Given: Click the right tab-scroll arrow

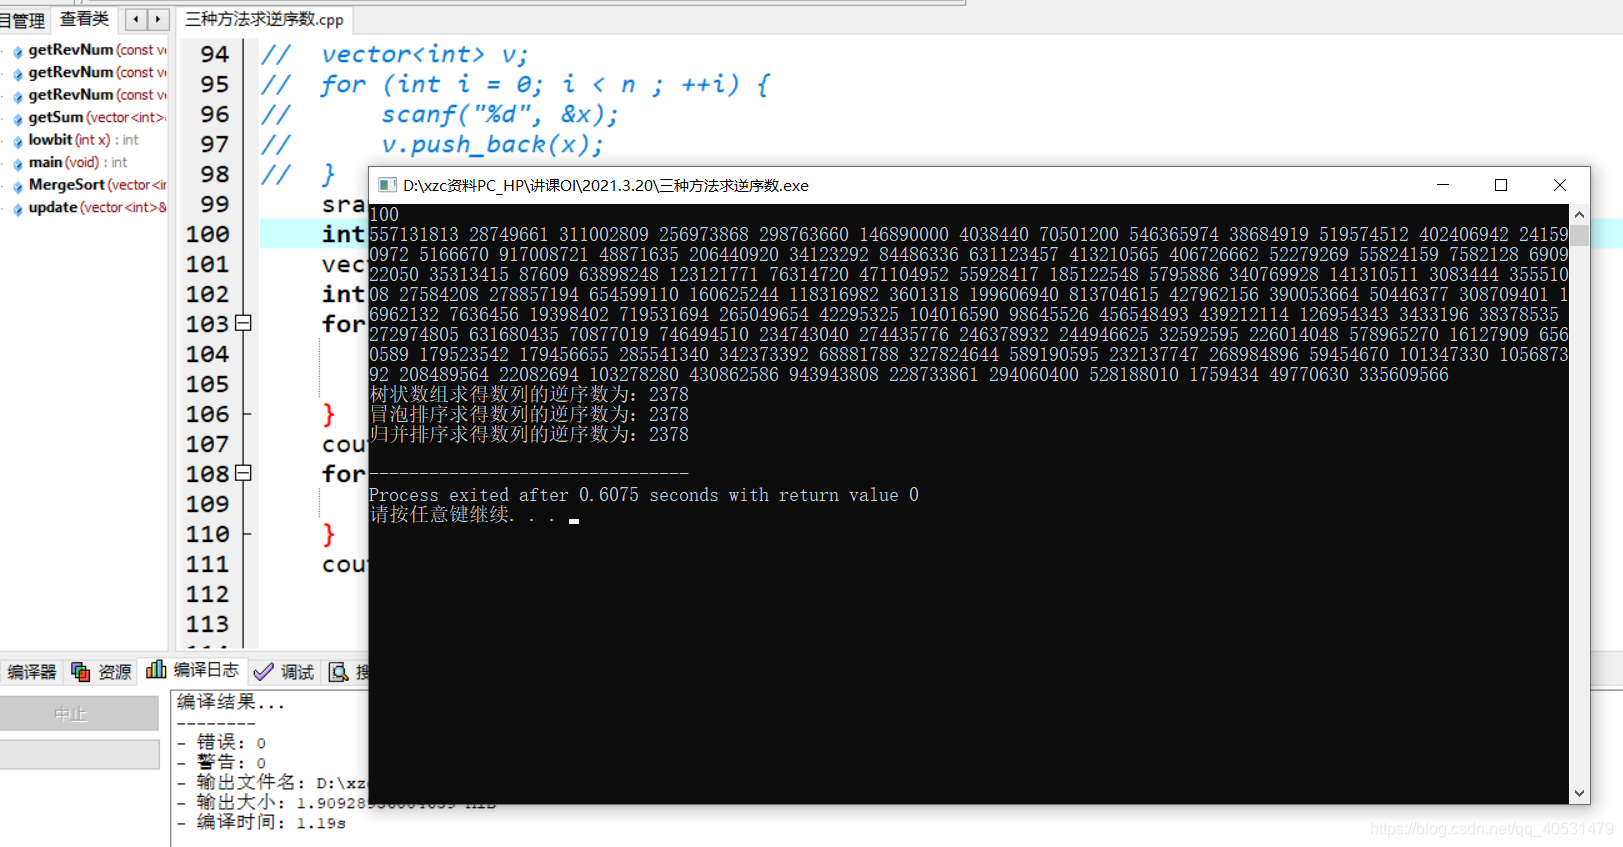Looking at the screenshot, I should tap(158, 19).
